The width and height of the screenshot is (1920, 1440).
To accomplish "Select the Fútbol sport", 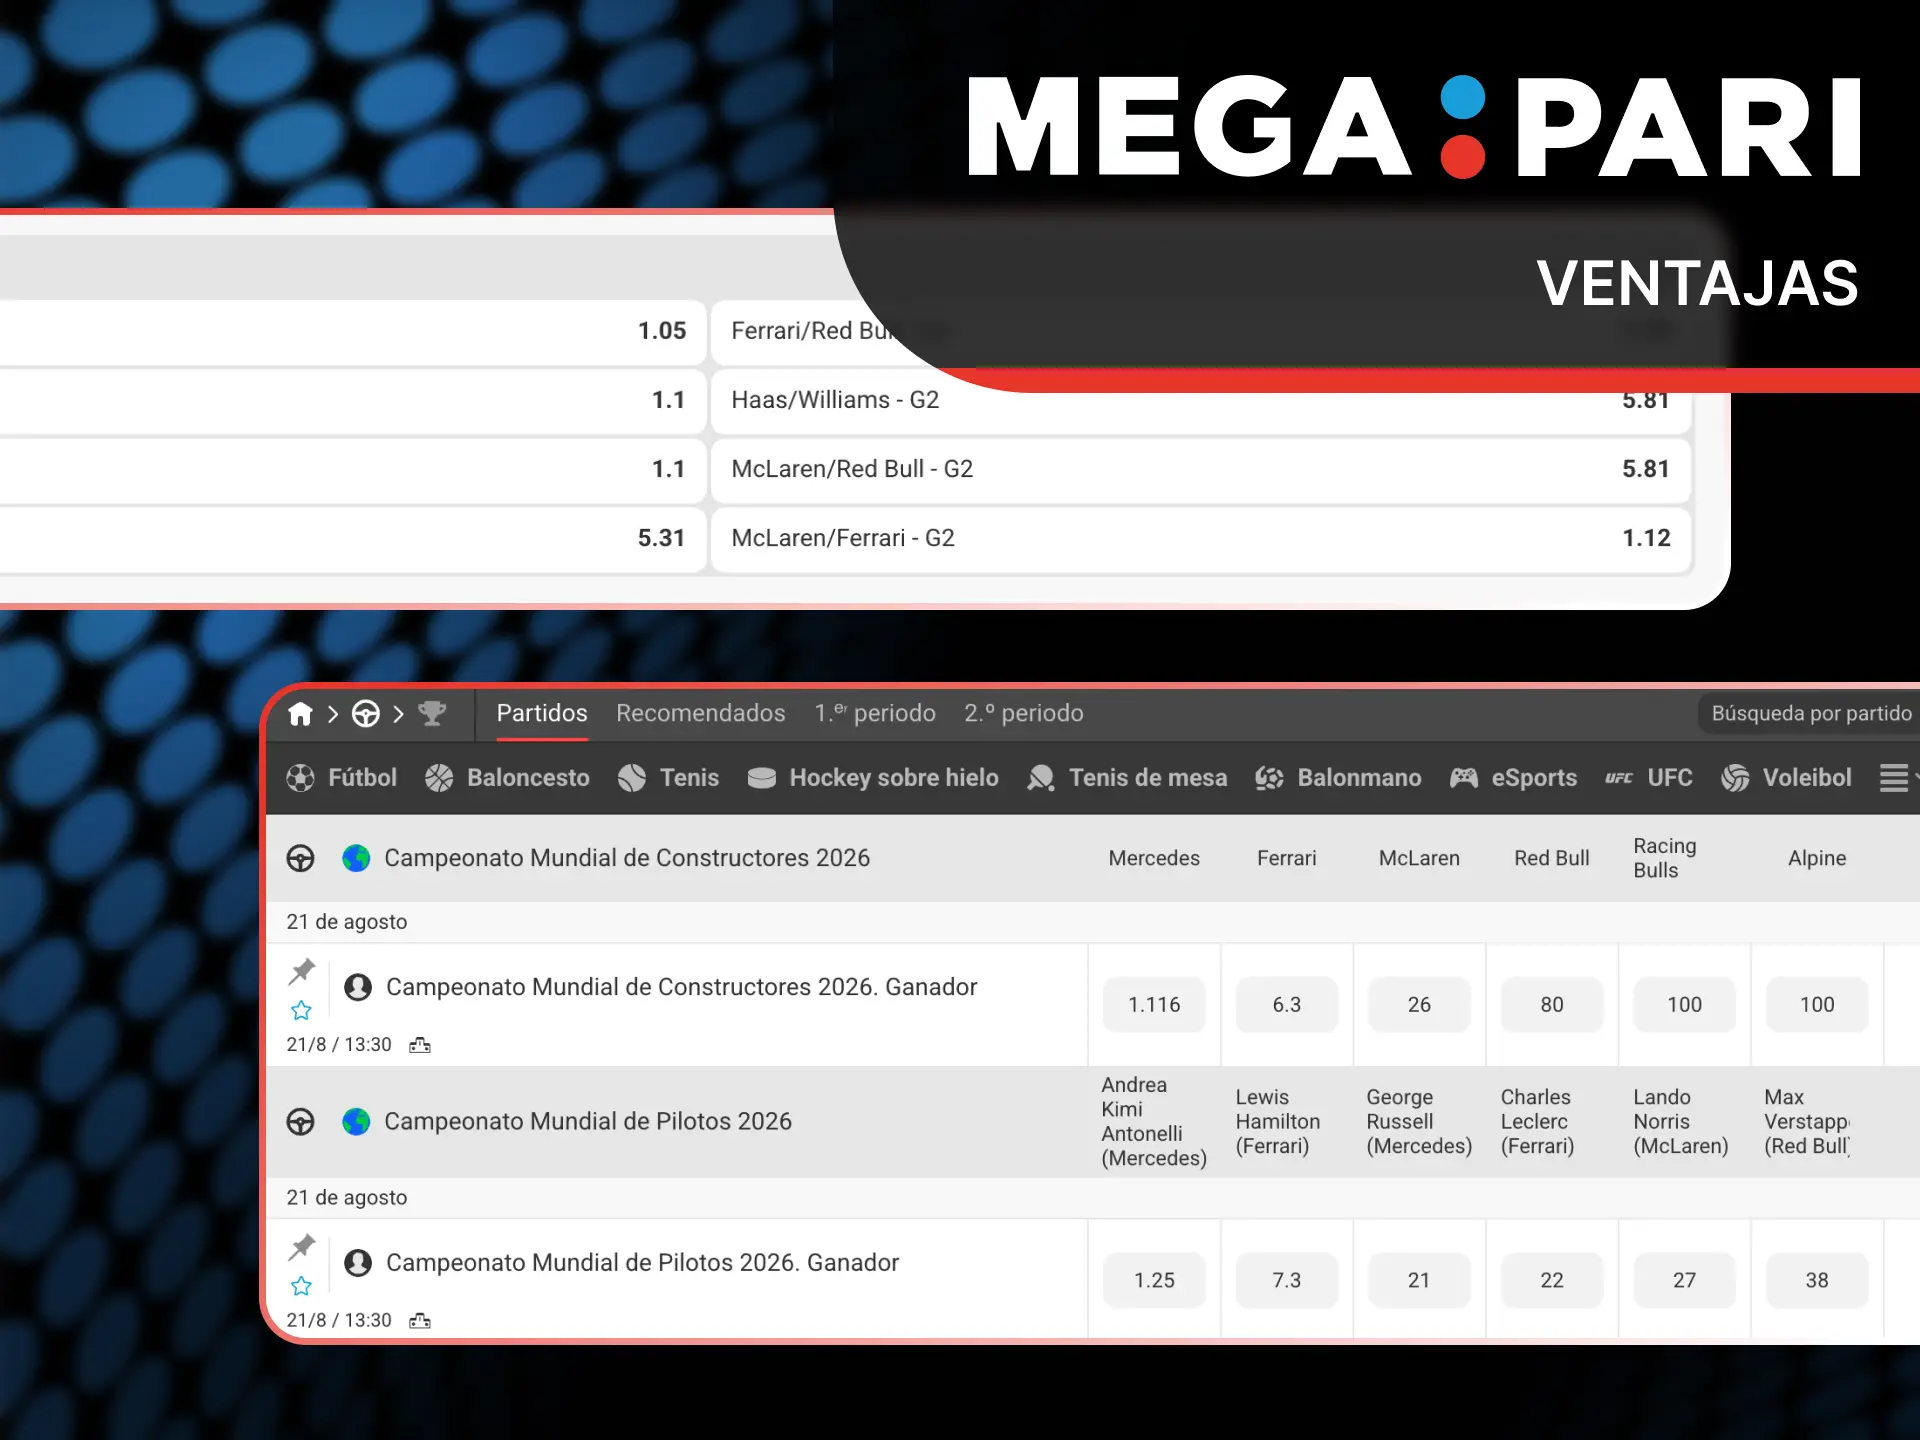I will pyautogui.click(x=341, y=778).
